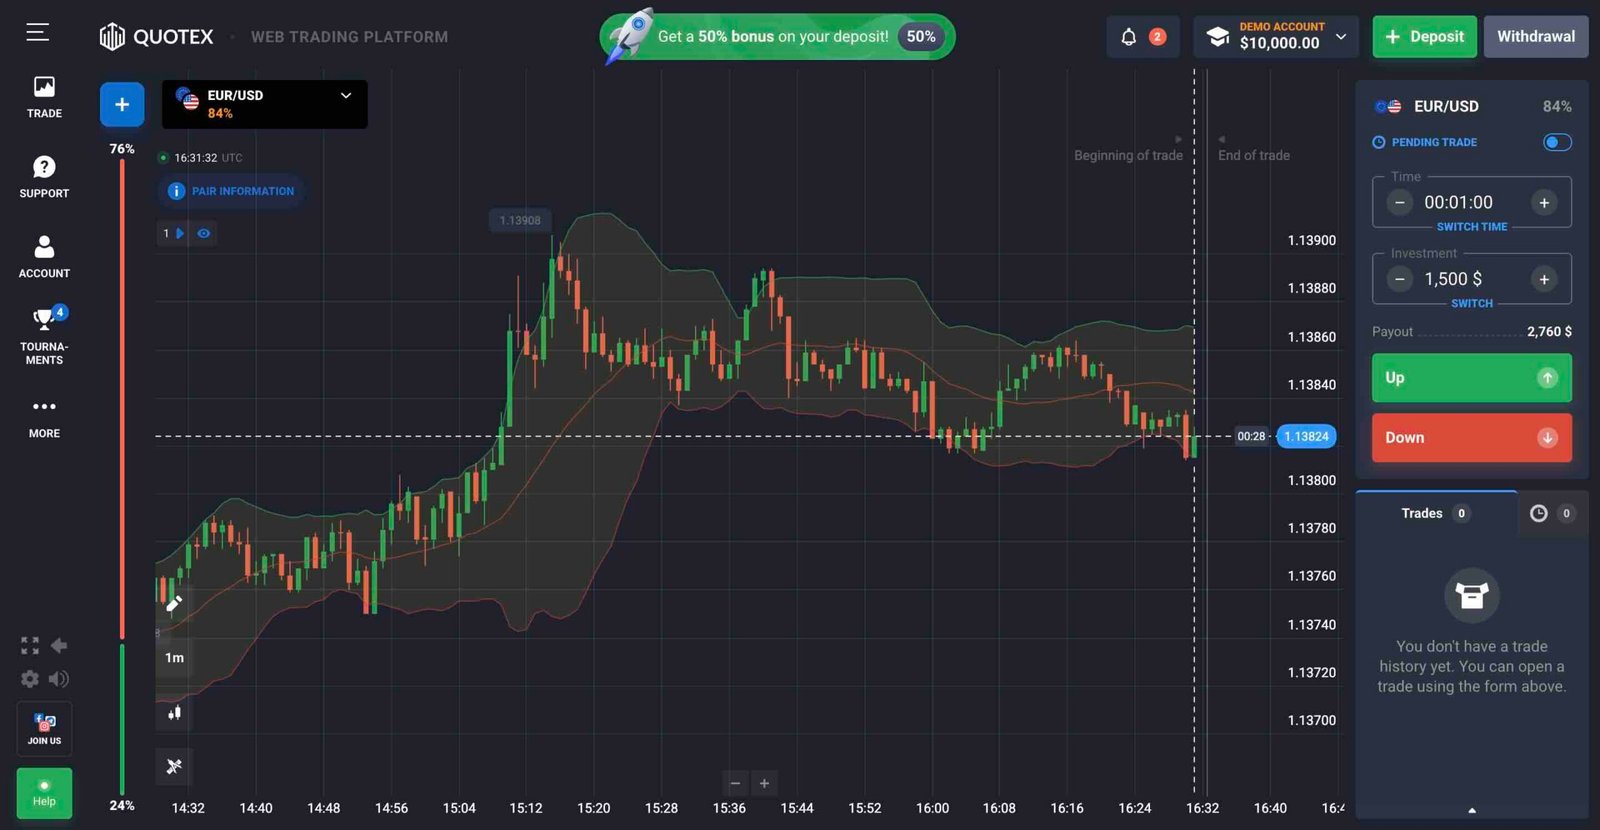Viewport: 1600px width, 830px height.
Task: Open Join Us social links
Action: click(44, 728)
